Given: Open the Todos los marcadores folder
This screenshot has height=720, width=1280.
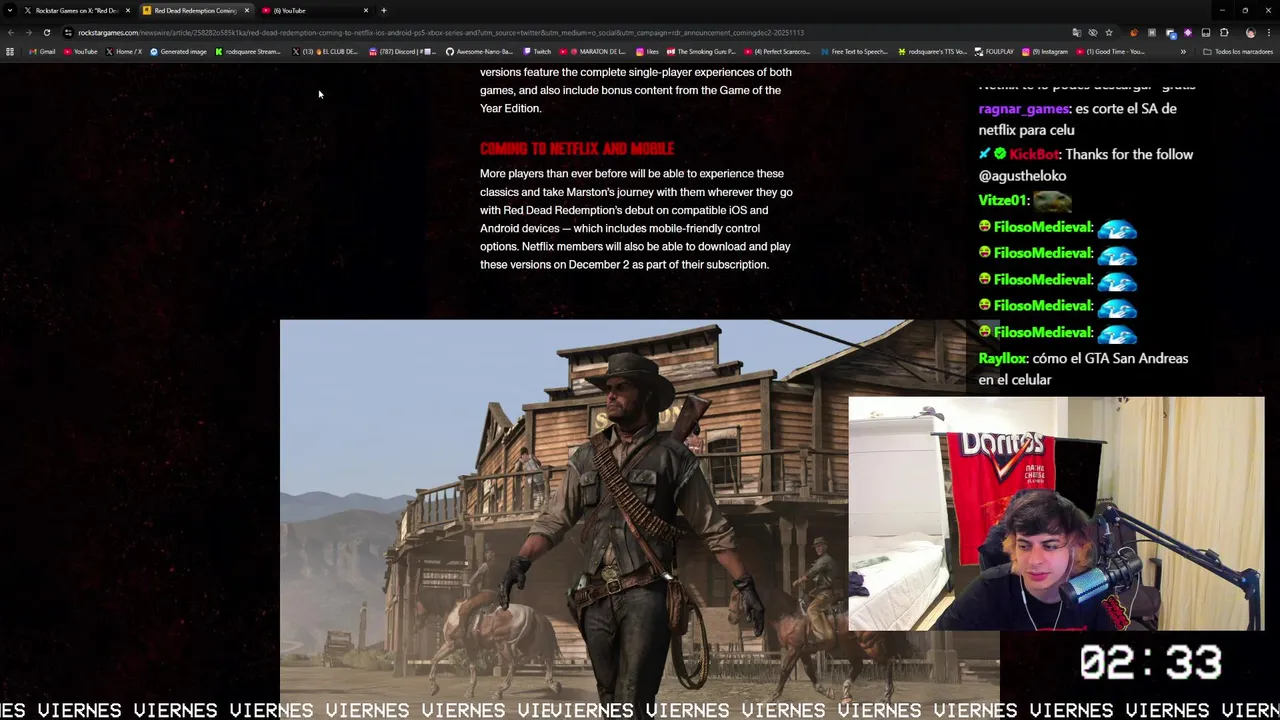Looking at the screenshot, I should click(1238, 51).
